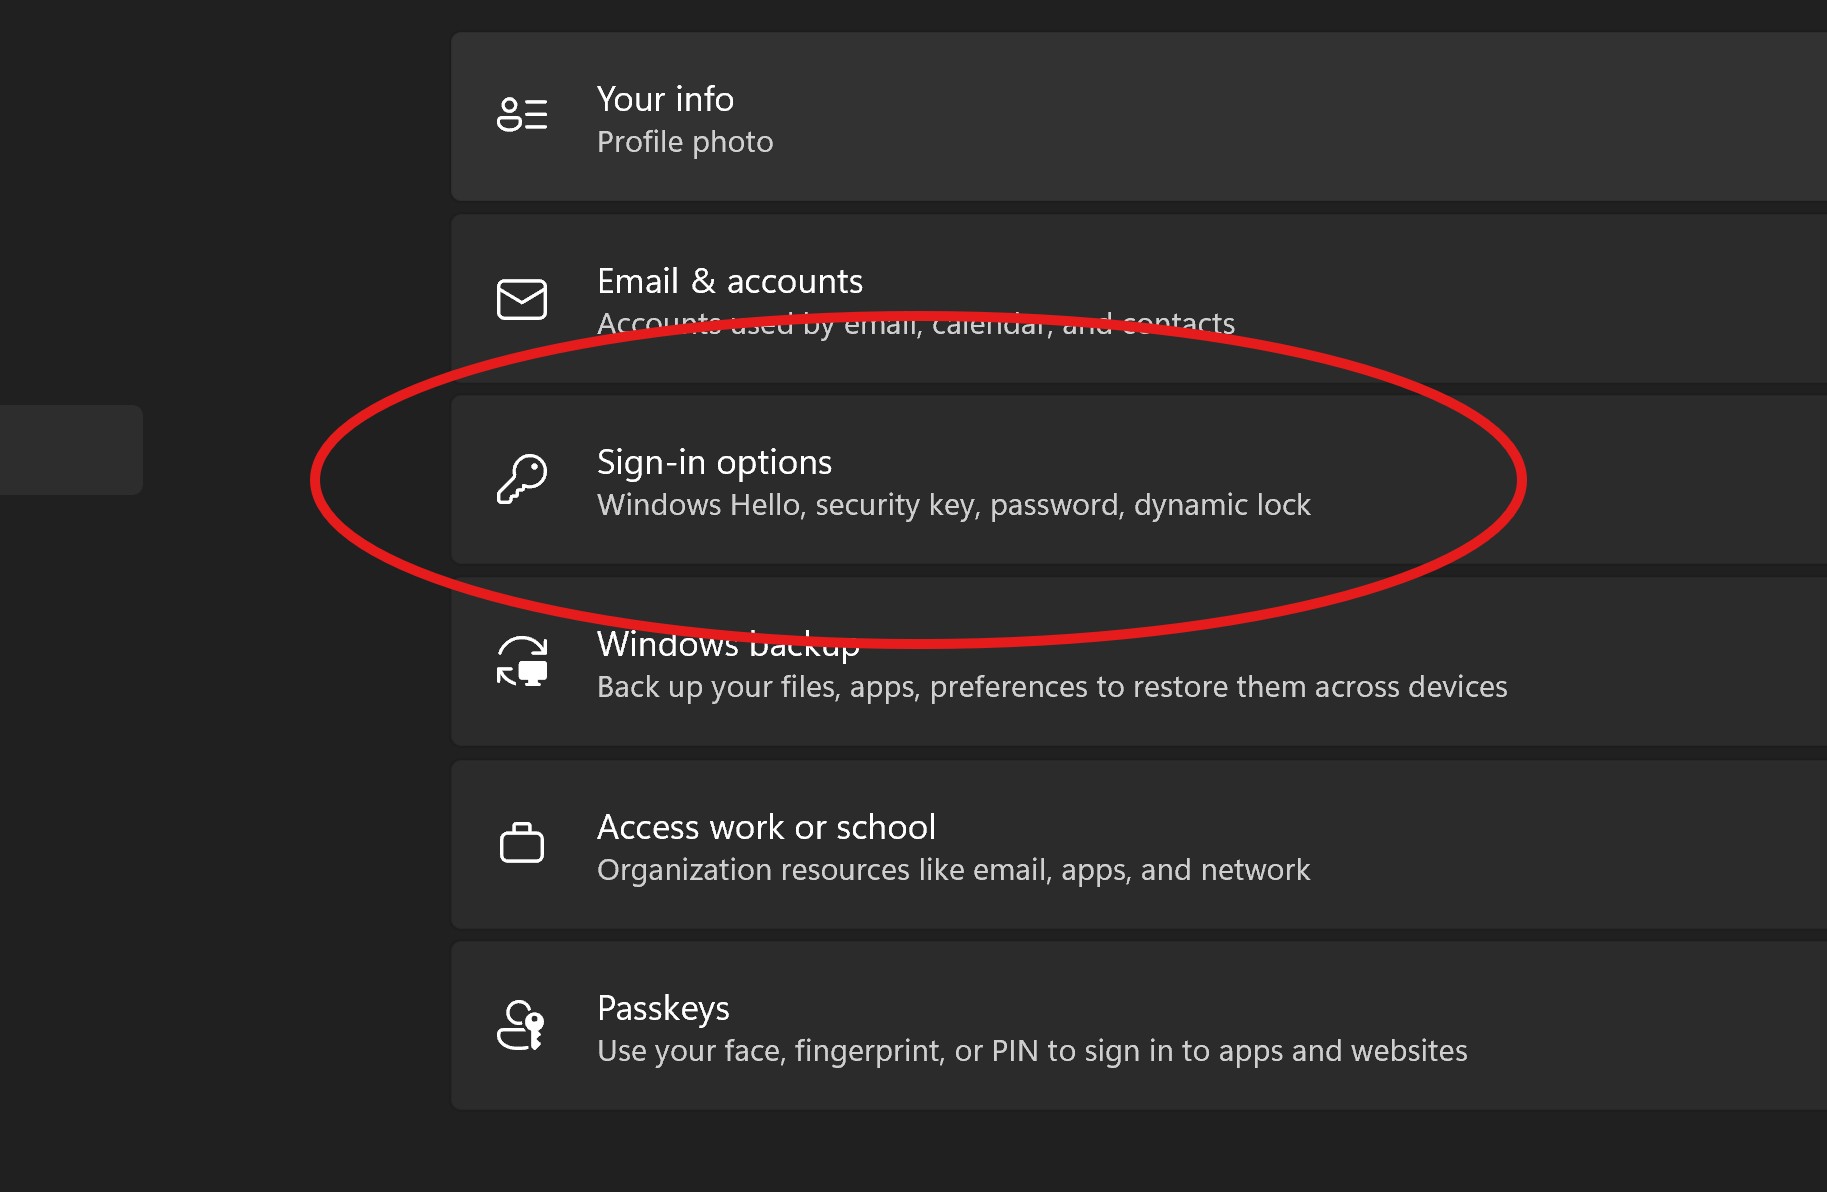Click the small tile on the left edge
The image size is (1827, 1192).
pyautogui.click(x=72, y=450)
